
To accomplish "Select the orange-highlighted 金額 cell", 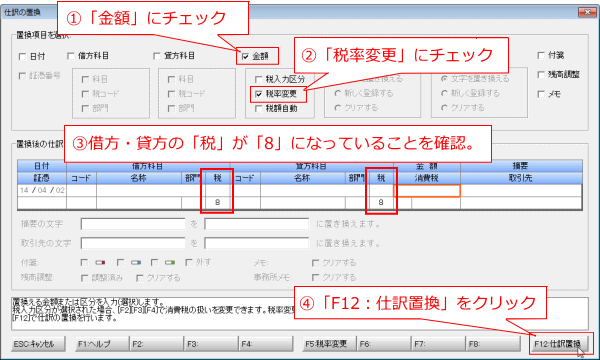I will (427, 191).
